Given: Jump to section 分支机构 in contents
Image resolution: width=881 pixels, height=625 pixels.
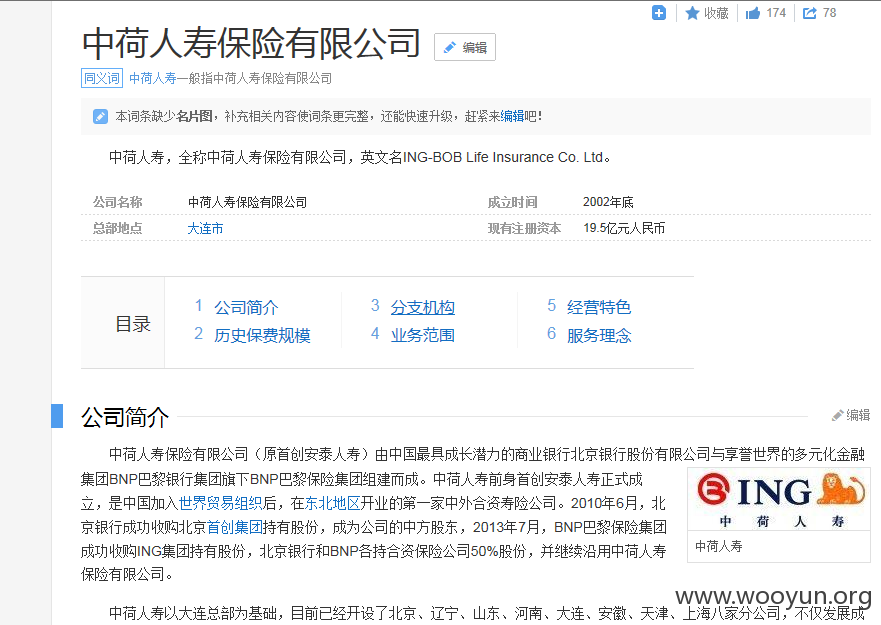Looking at the screenshot, I should click(x=423, y=307).
